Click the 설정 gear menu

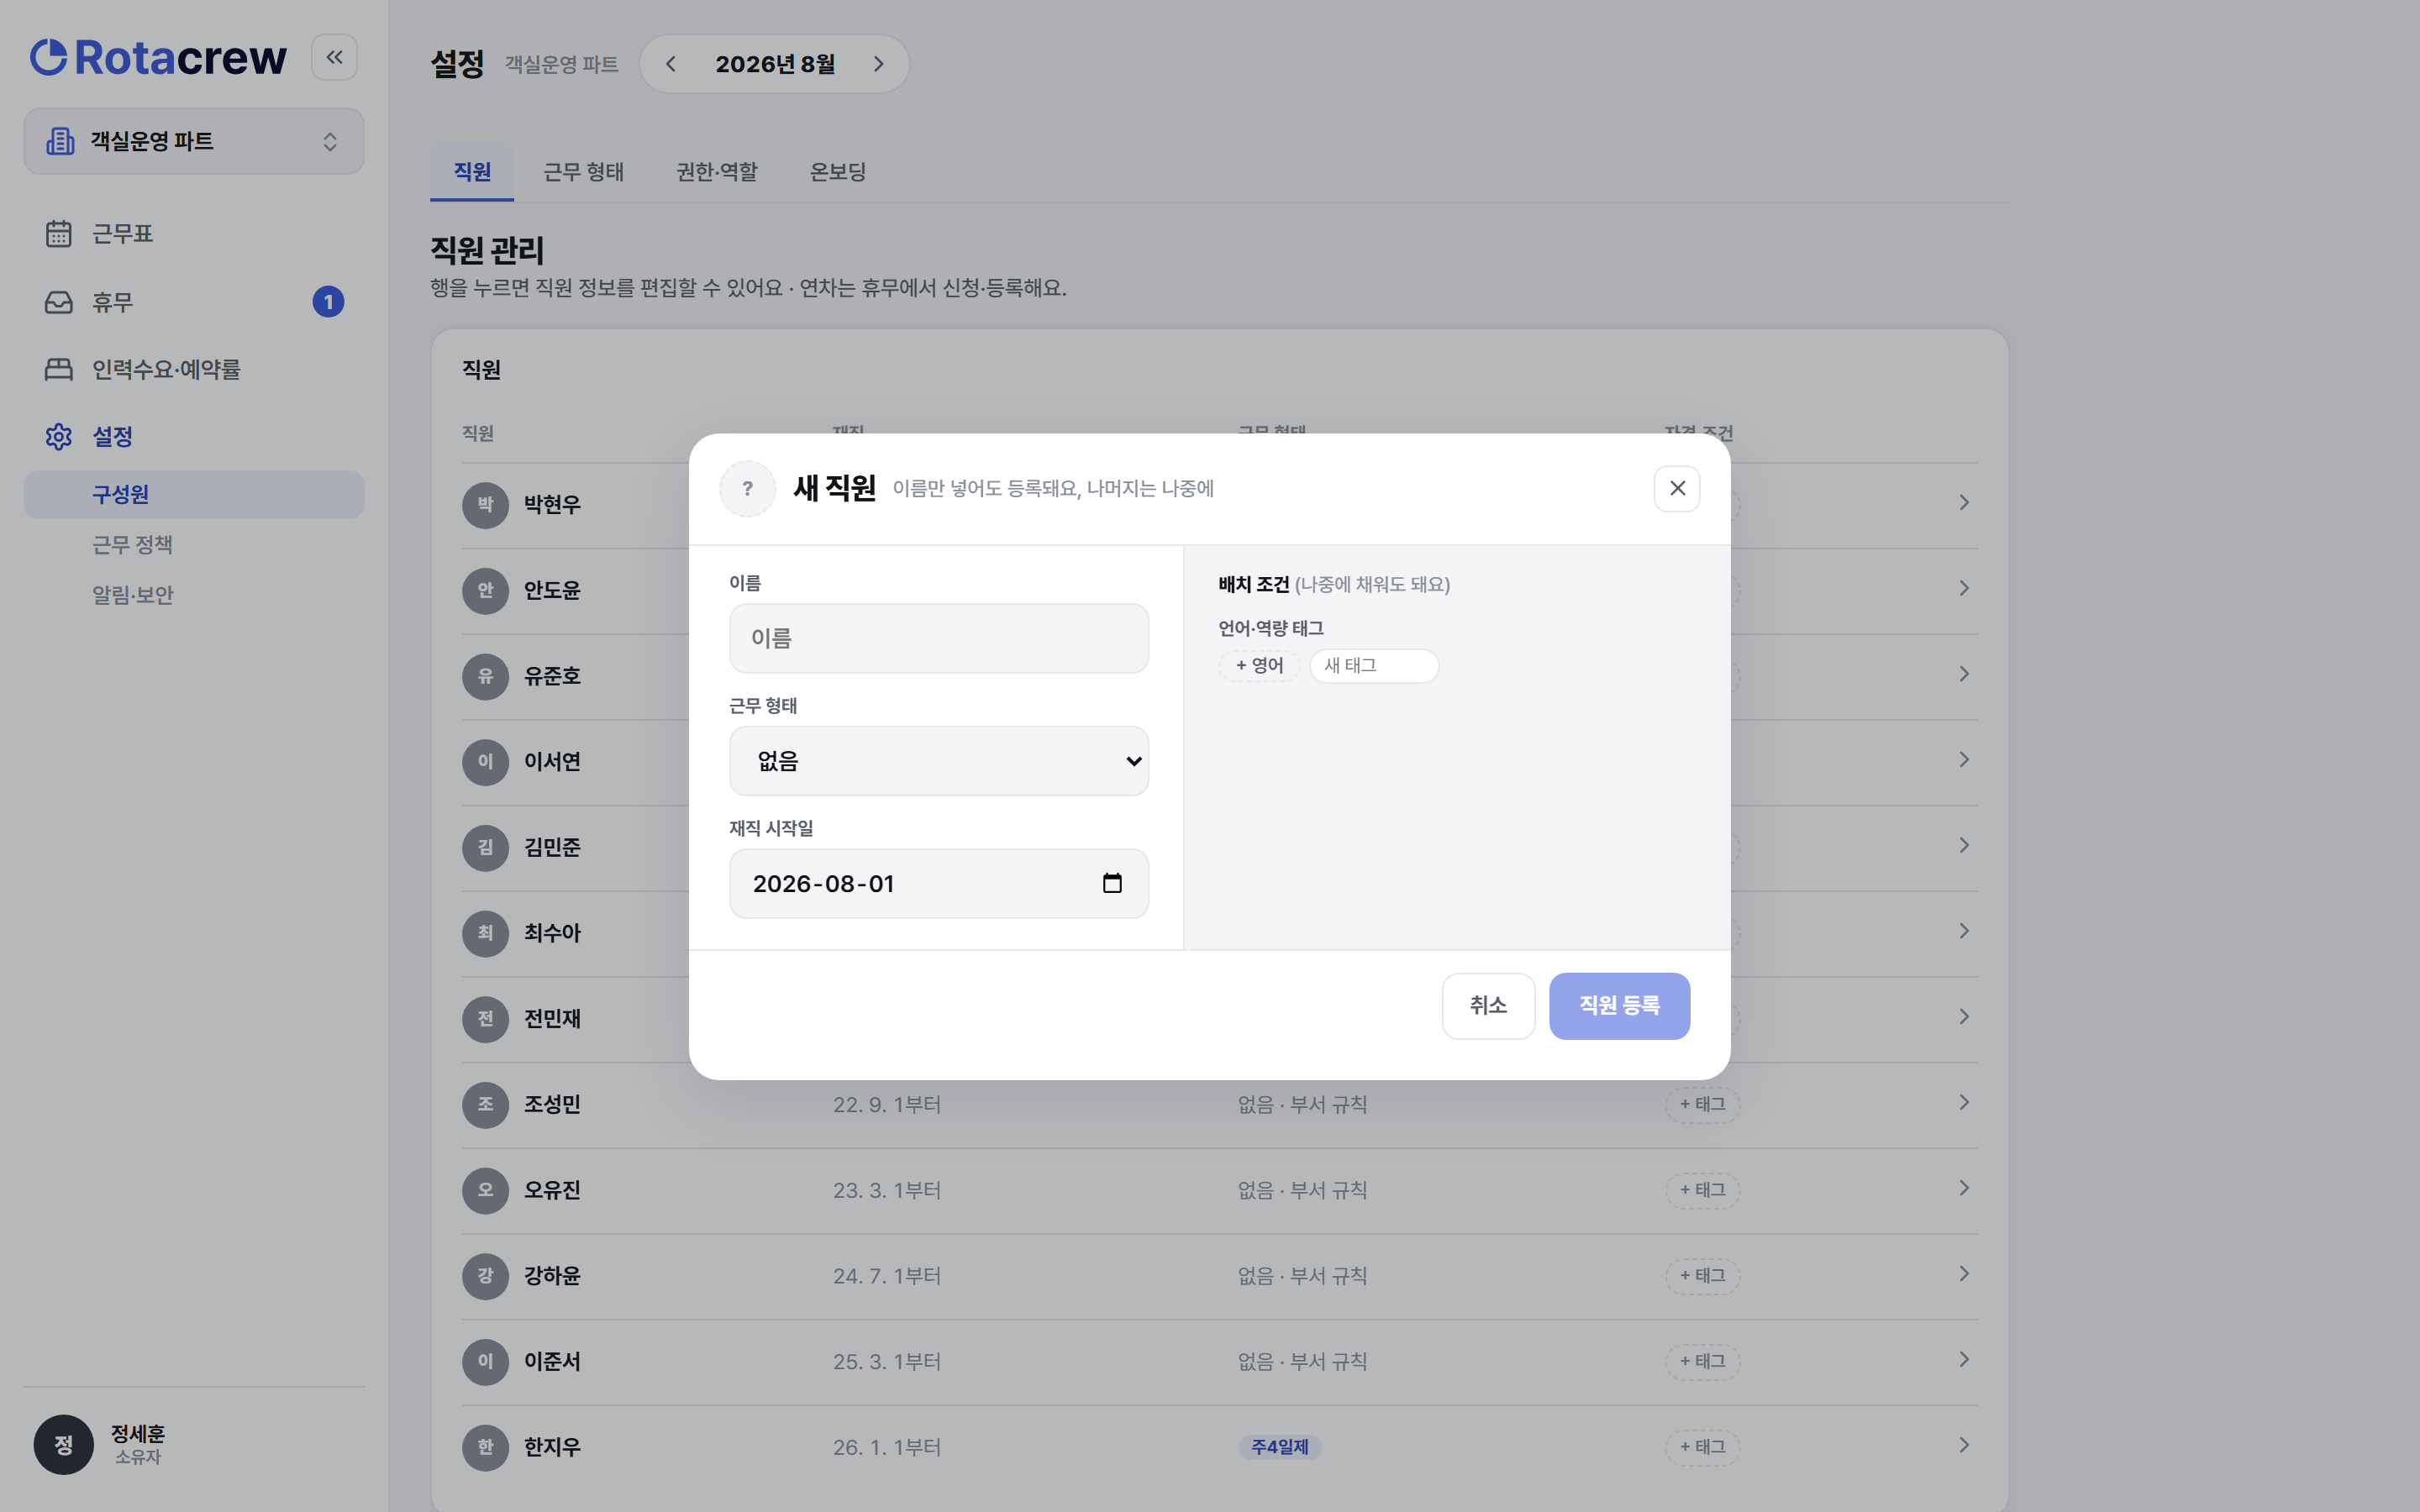tap(194, 437)
